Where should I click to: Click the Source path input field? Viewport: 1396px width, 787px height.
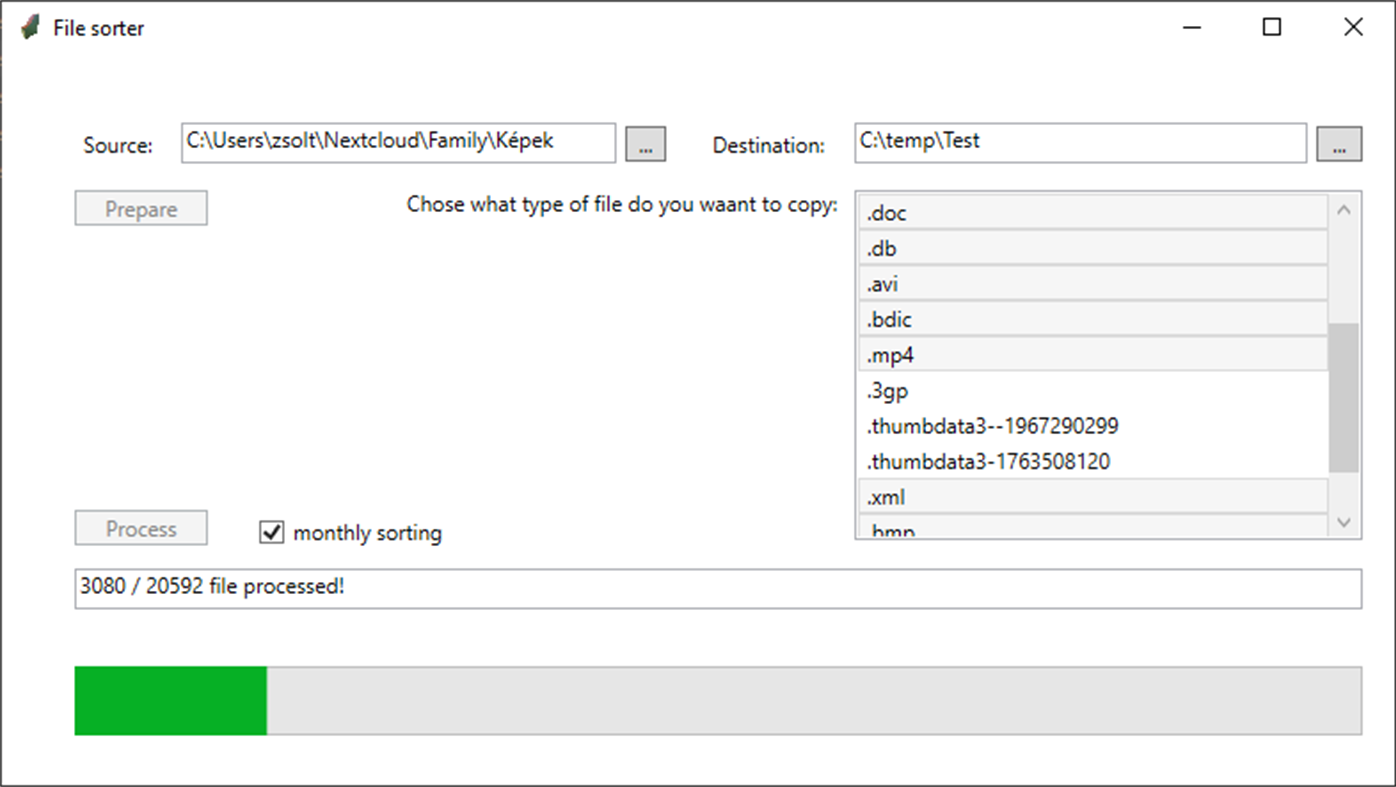(397, 143)
